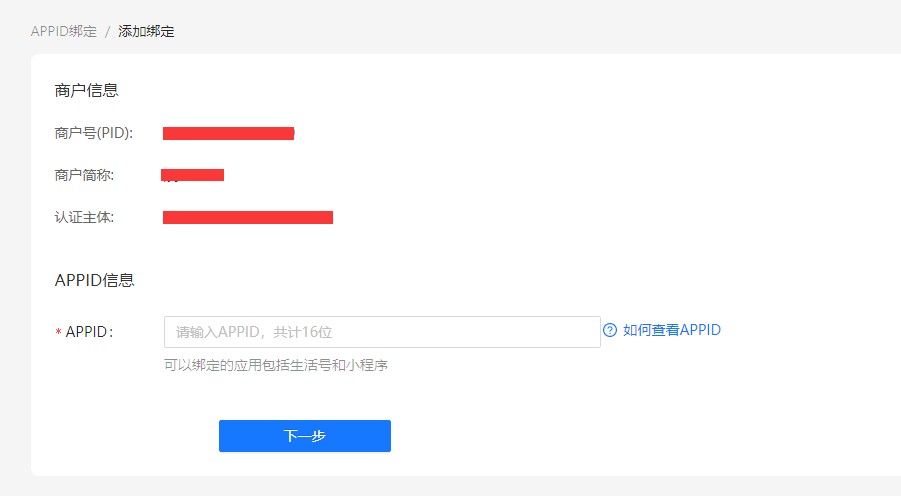Select the 添加绑定 breadcrumb item
Image resolution: width=901 pixels, height=496 pixels.
146,31
